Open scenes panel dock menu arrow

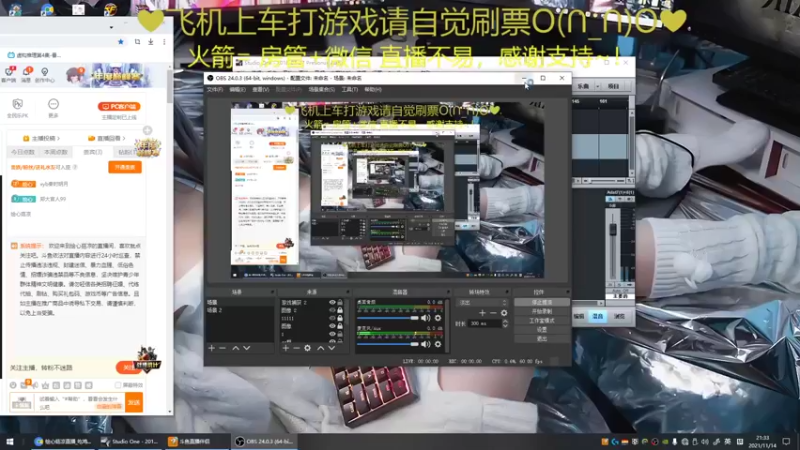[x=272, y=292]
